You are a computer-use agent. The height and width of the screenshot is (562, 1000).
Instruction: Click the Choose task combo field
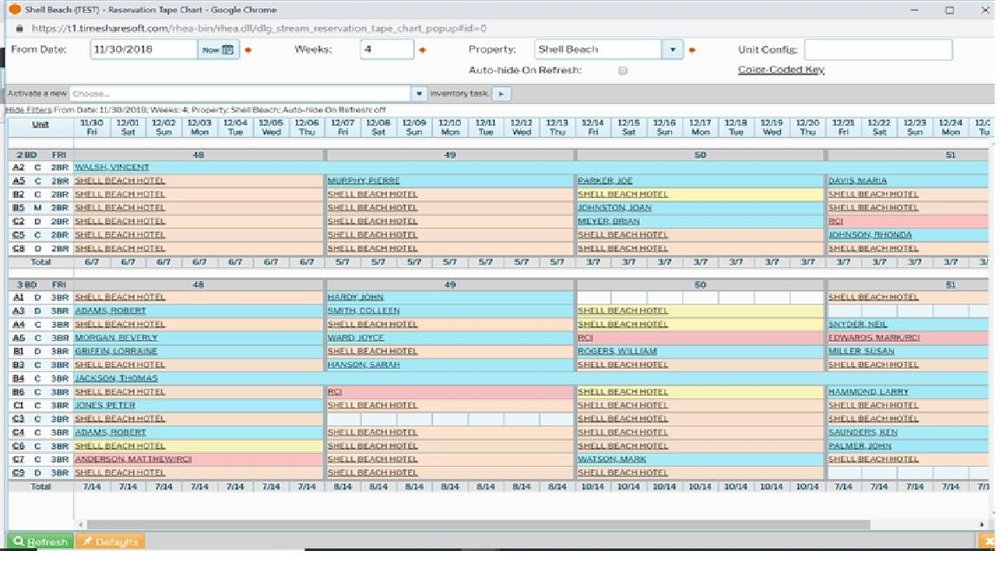click(x=240, y=94)
